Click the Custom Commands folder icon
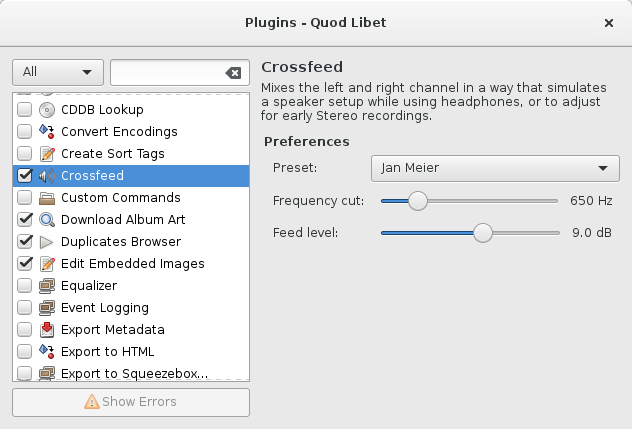Screen dimensions: 632x429 point(46,198)
